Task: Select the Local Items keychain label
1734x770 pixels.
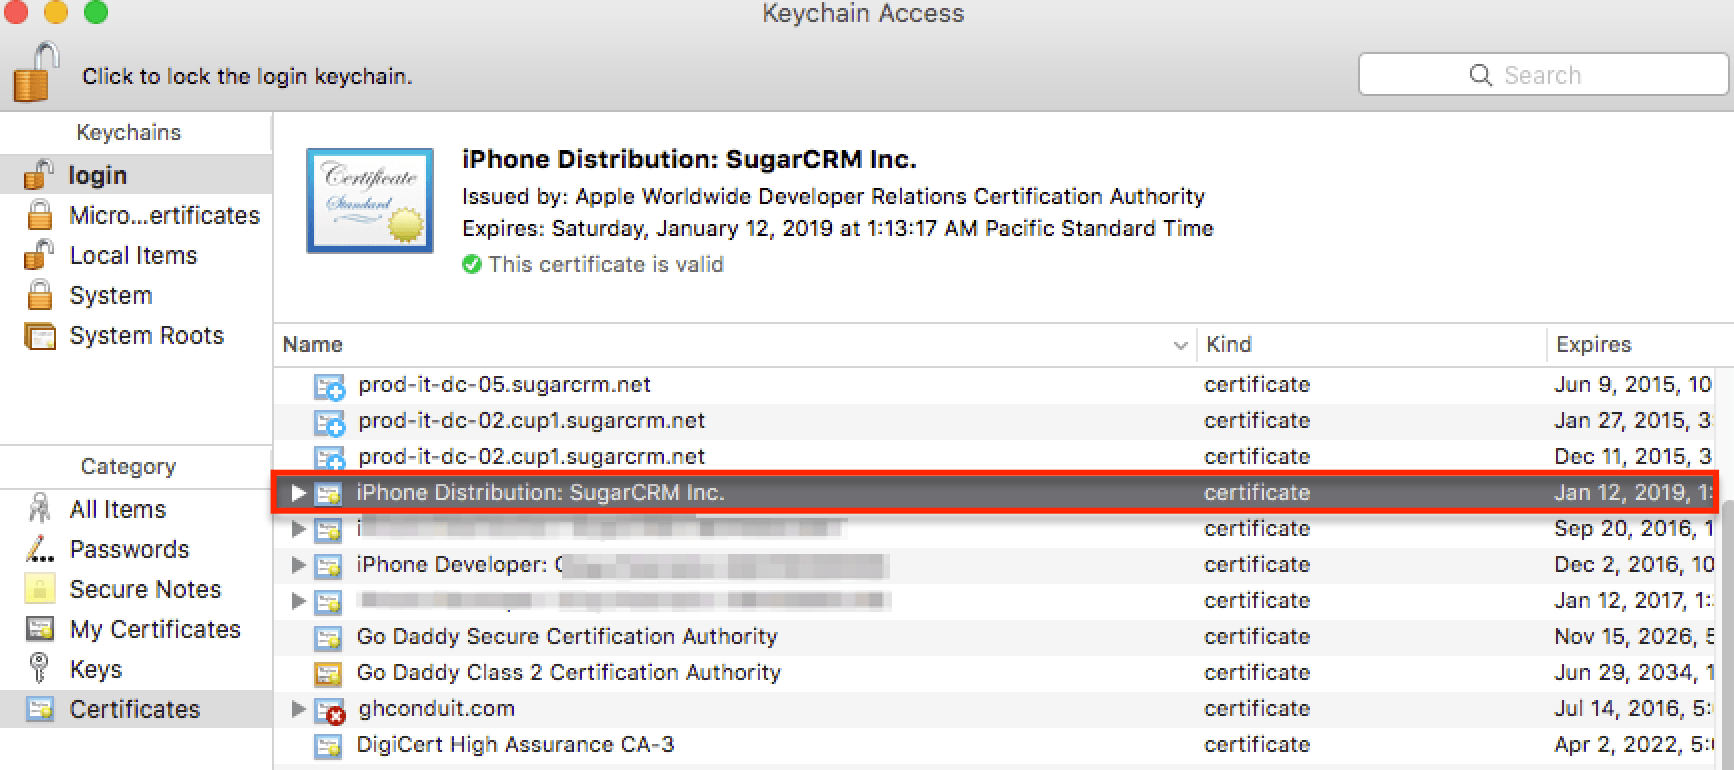Action: [x=133, y=255]
